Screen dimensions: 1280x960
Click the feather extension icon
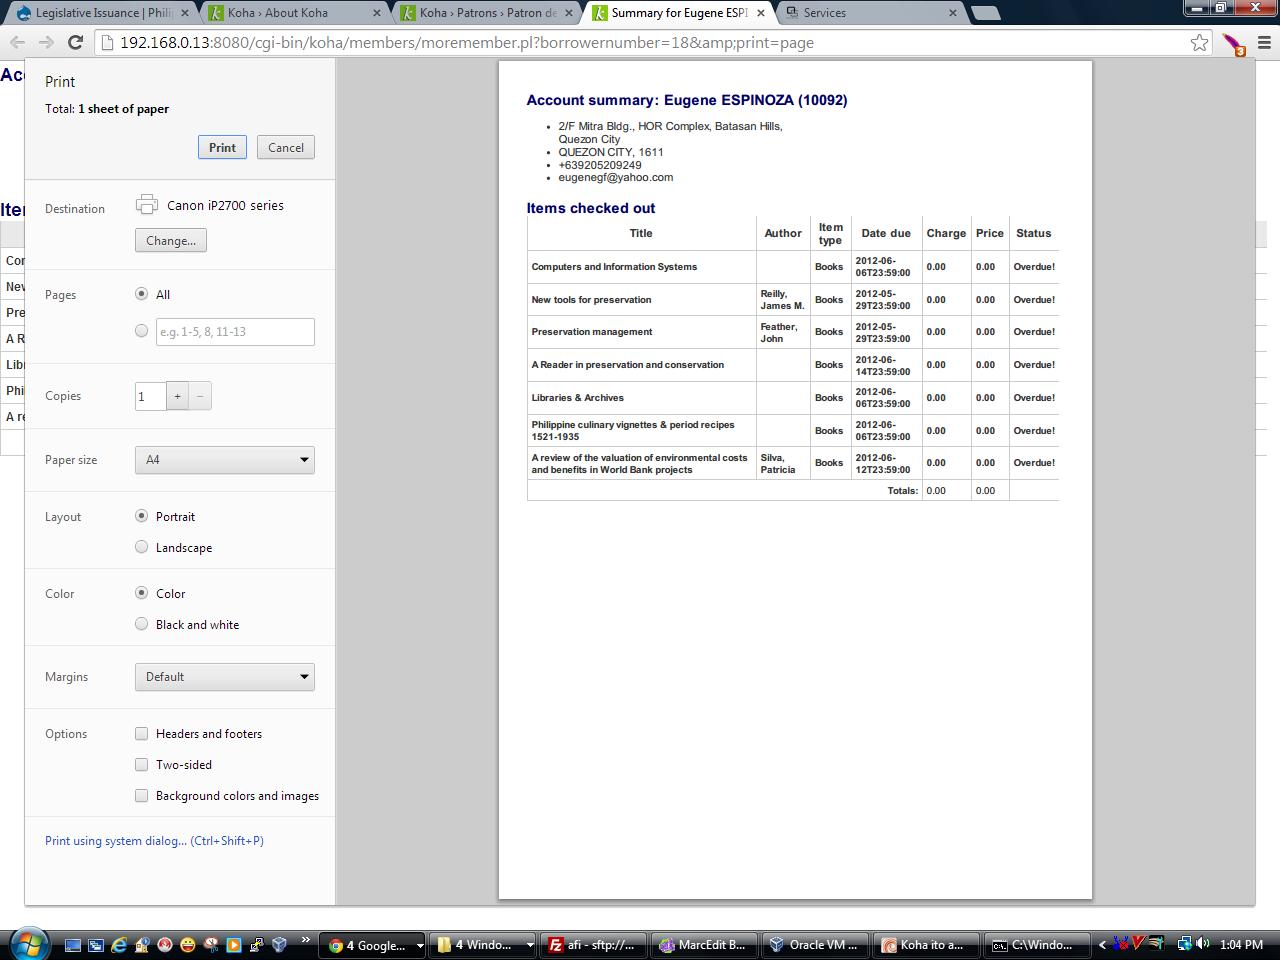[1233, 44]
